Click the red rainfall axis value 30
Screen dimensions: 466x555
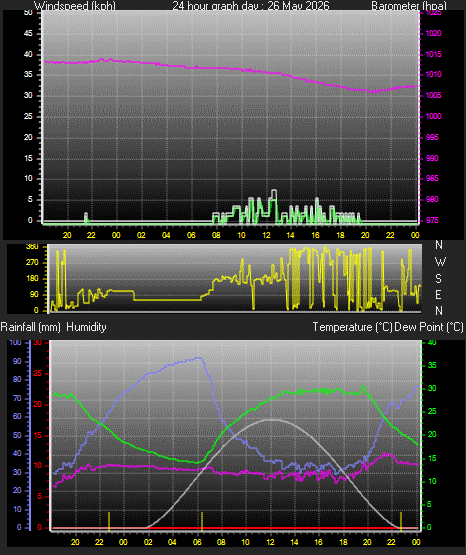pyautogui.click(x=38, y=342)
